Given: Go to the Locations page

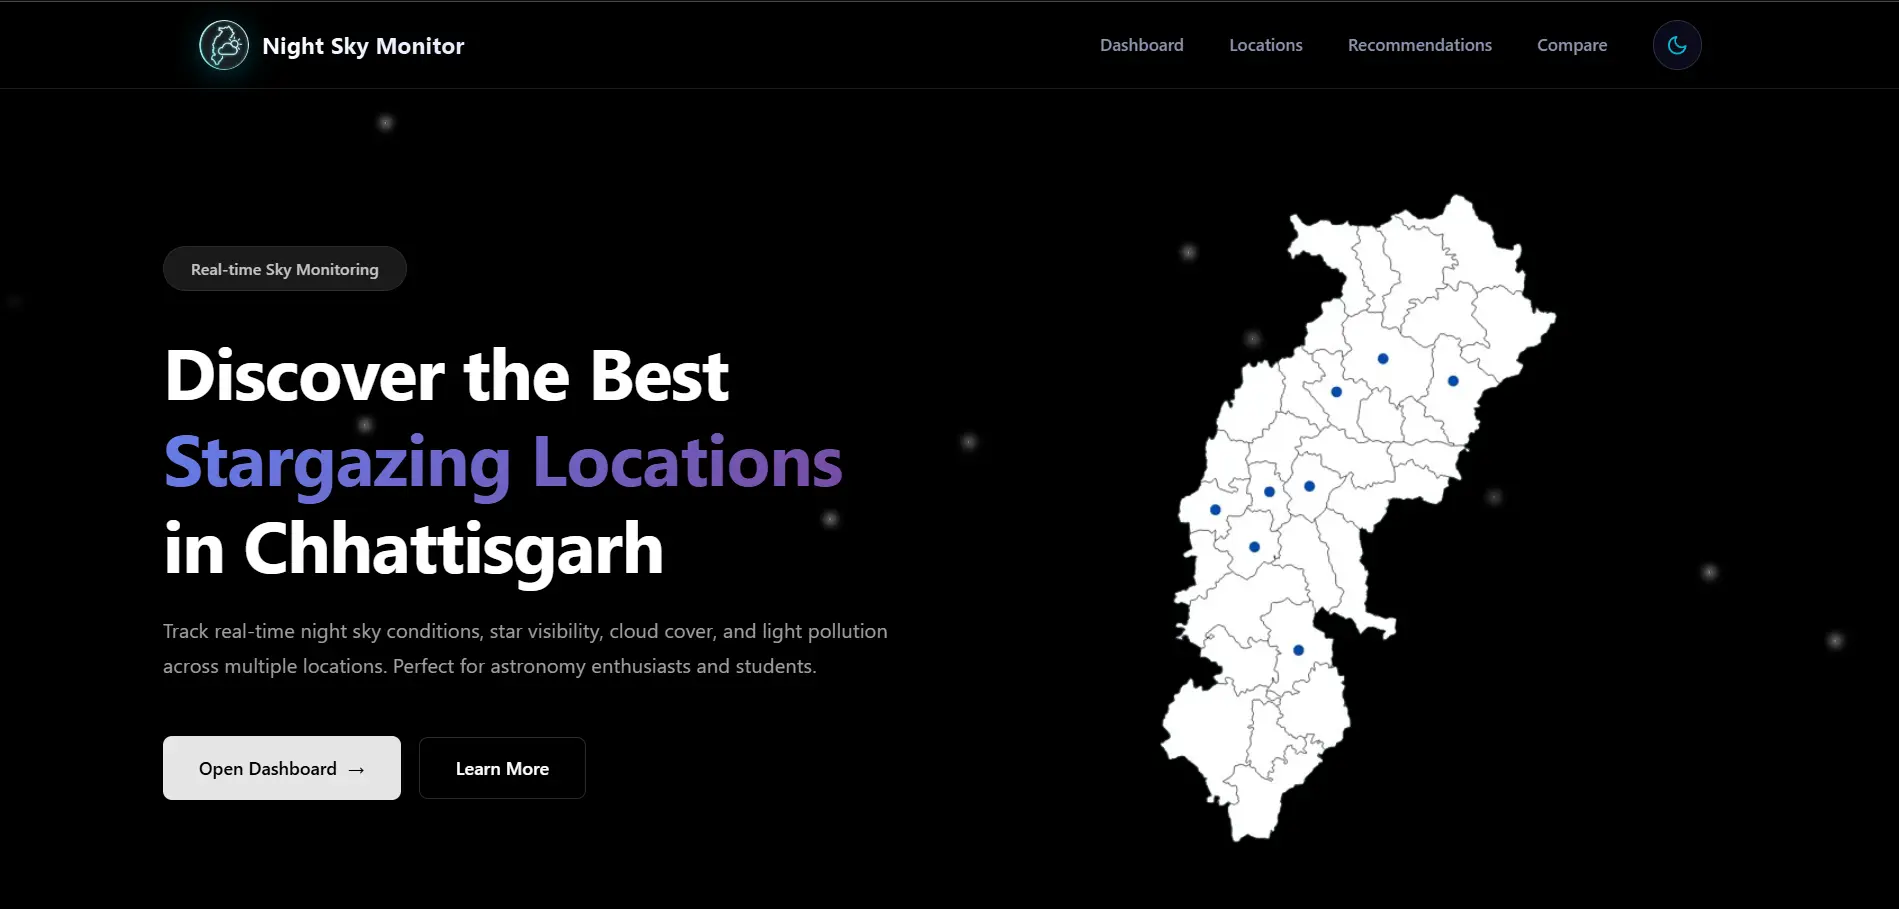Looking at the screenshot, I should click(1265, 45).
